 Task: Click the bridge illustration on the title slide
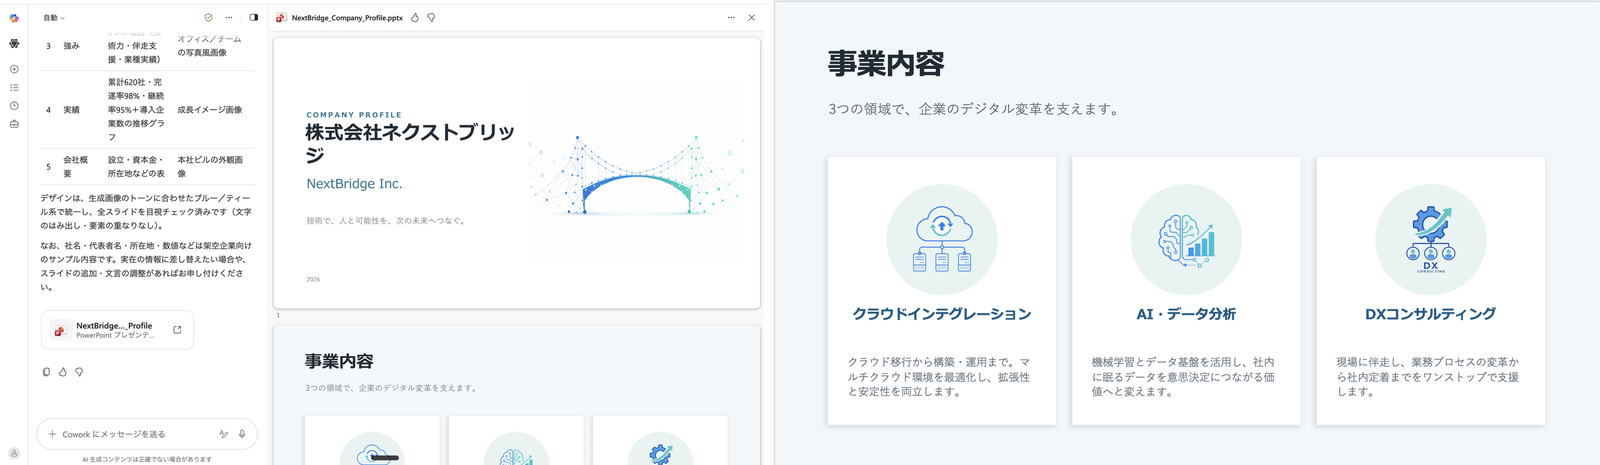pyautogui.click(x=636, y=175)
